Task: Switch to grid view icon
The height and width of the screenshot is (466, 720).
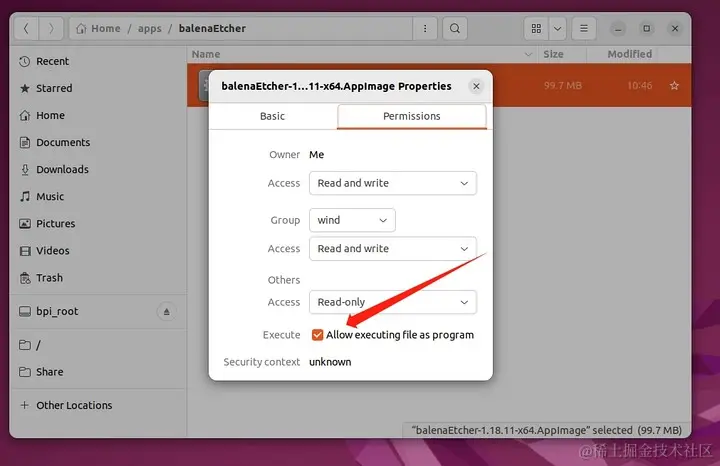Action: (x=536, y=28)
